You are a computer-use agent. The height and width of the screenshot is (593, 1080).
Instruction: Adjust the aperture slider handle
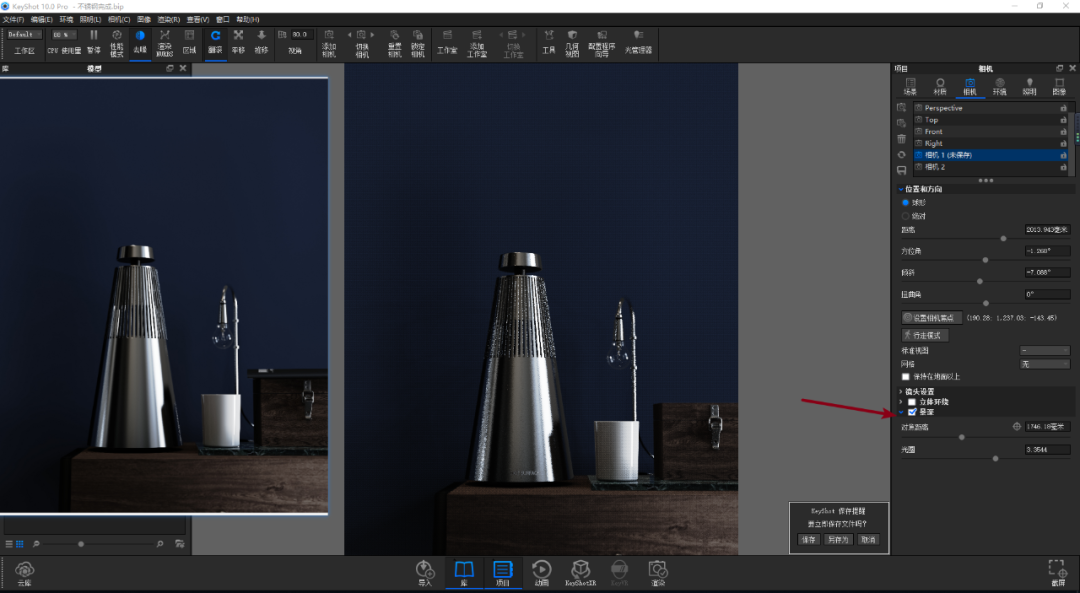tap(995, 458)
